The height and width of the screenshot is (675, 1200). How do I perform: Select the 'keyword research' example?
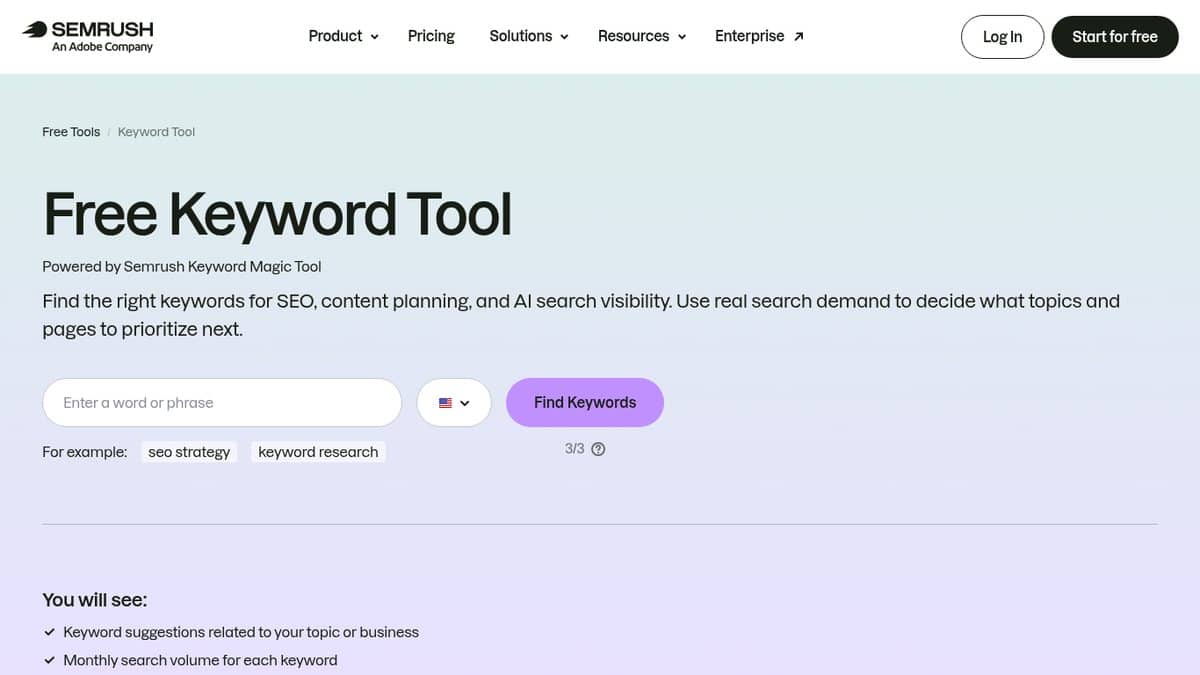pos(318,452)
